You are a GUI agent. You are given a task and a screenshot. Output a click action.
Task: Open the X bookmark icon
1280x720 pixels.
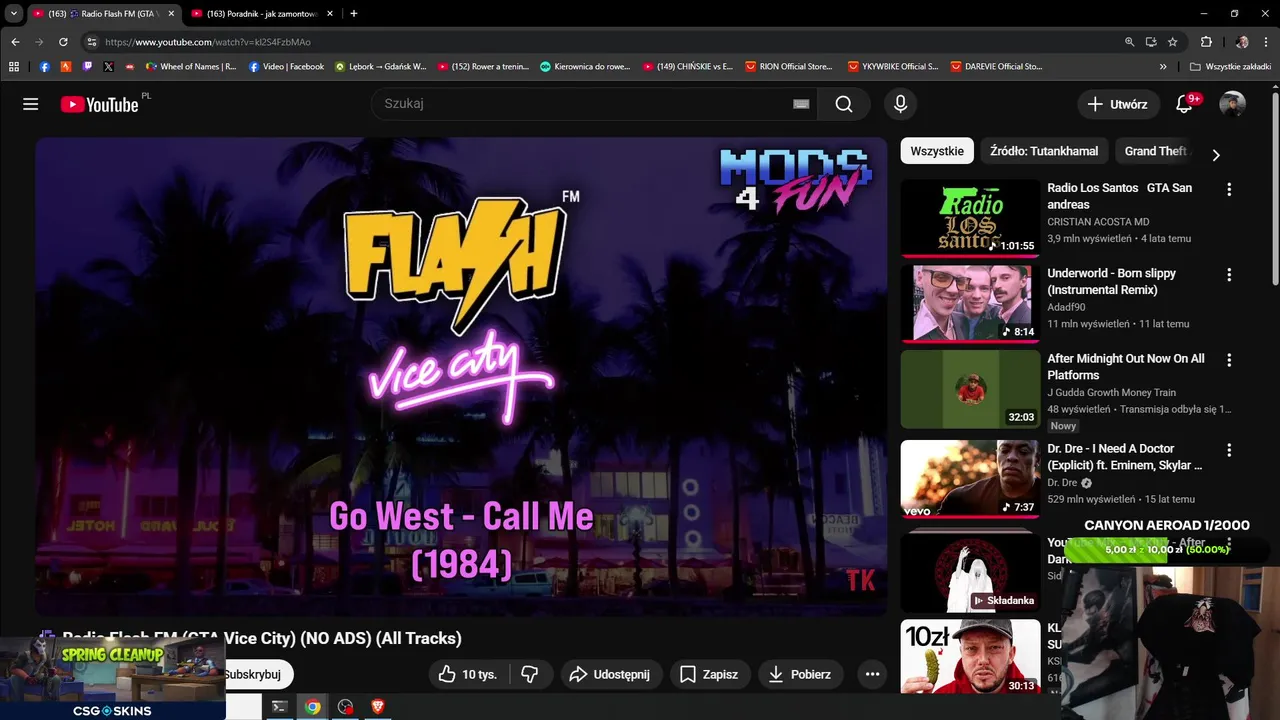(108, 67)
